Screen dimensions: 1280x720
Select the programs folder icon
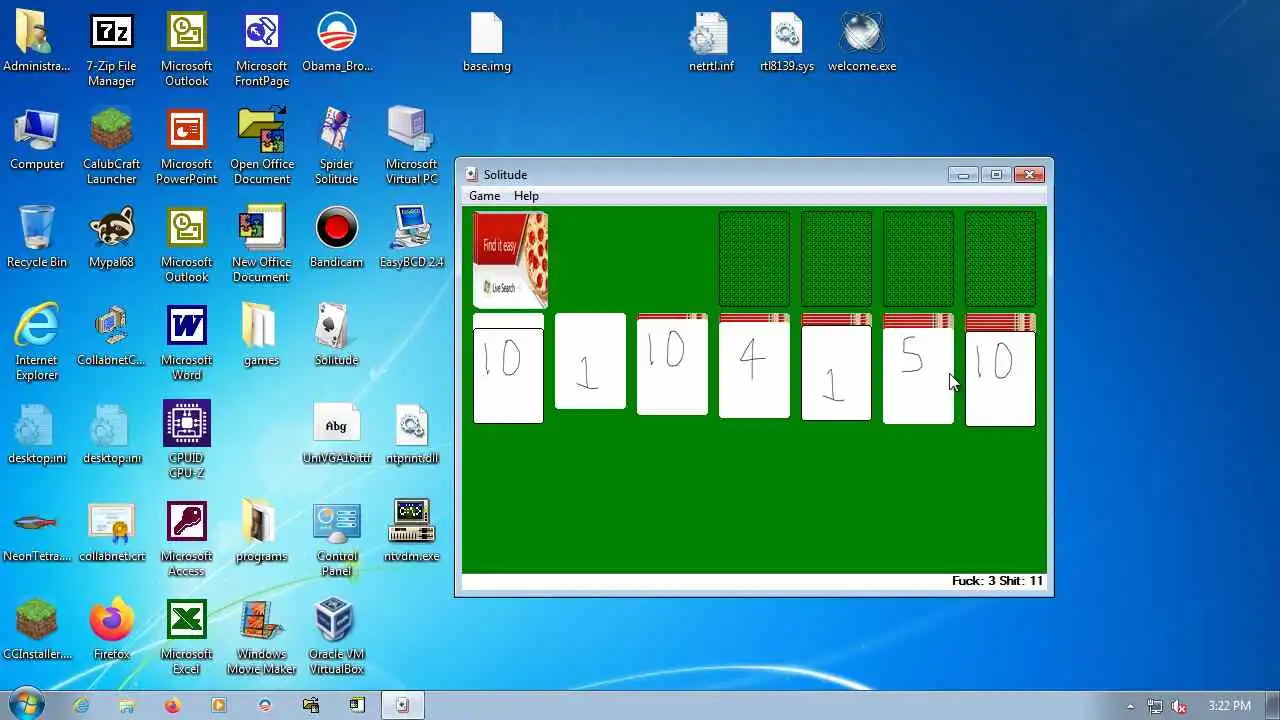pyautogui.click(x=261, y=531)
